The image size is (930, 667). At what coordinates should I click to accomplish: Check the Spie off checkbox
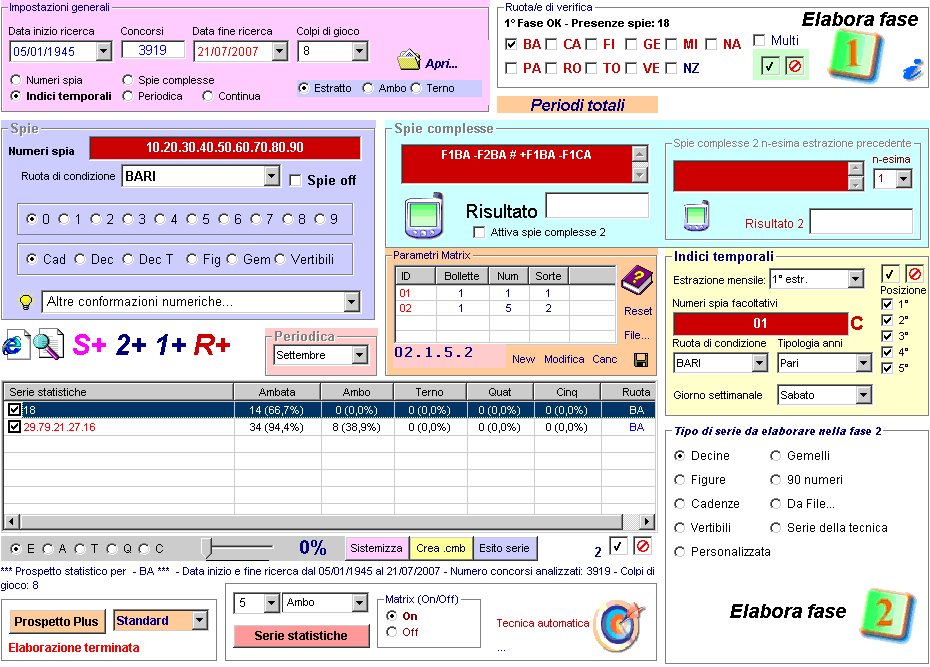[x=295, y=180]
